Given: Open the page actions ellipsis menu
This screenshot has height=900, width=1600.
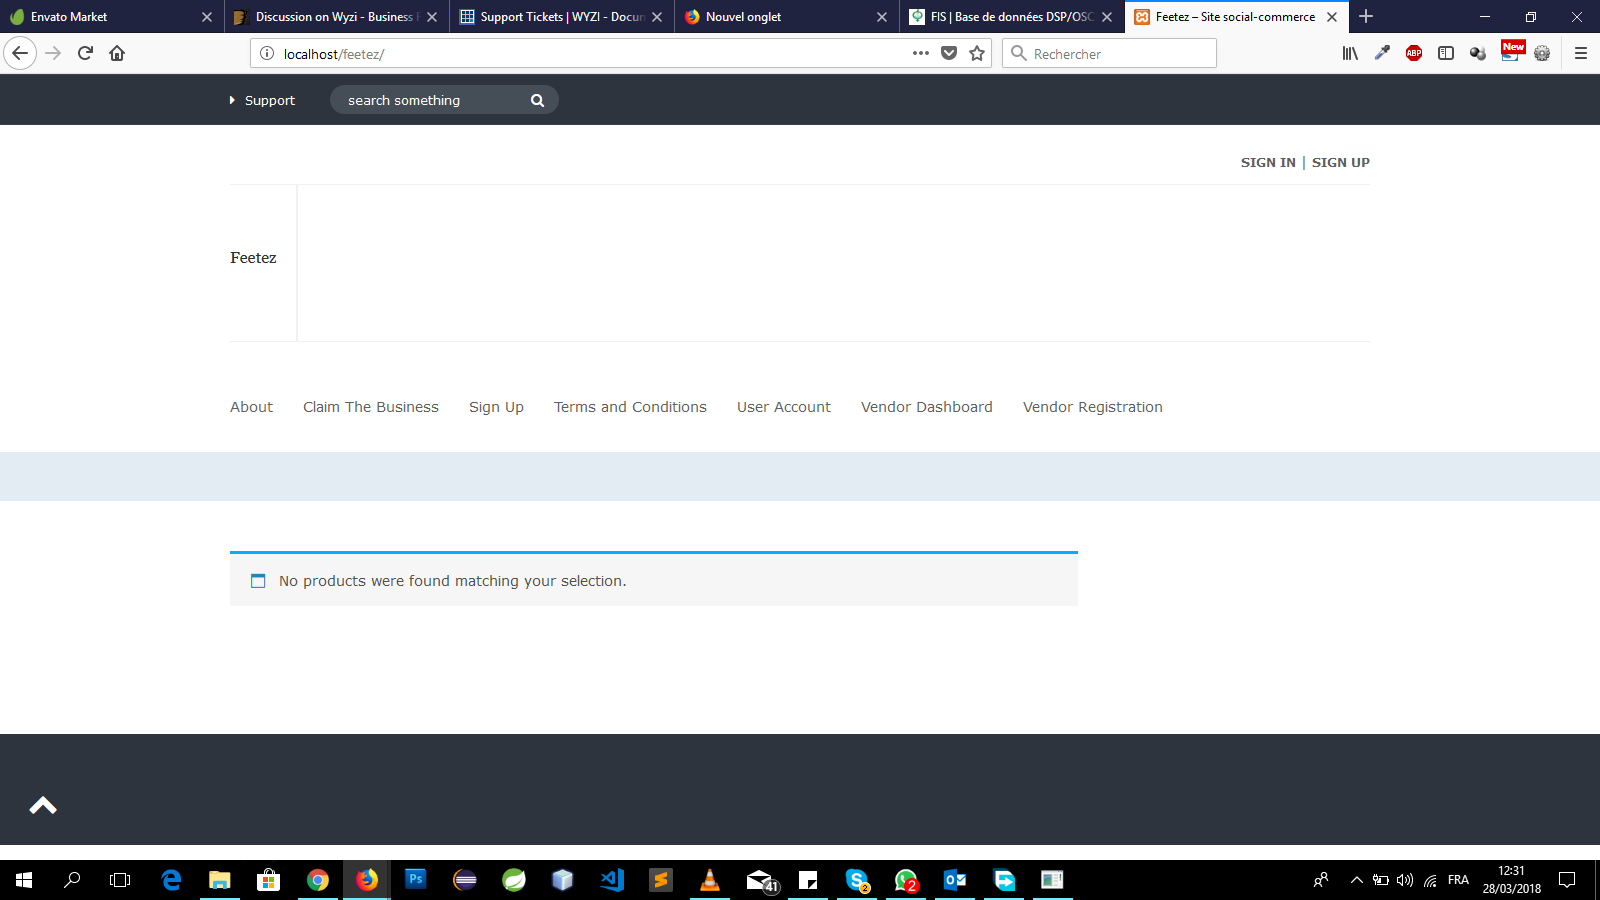Looking at the screenshot, I should coord(919,53).
